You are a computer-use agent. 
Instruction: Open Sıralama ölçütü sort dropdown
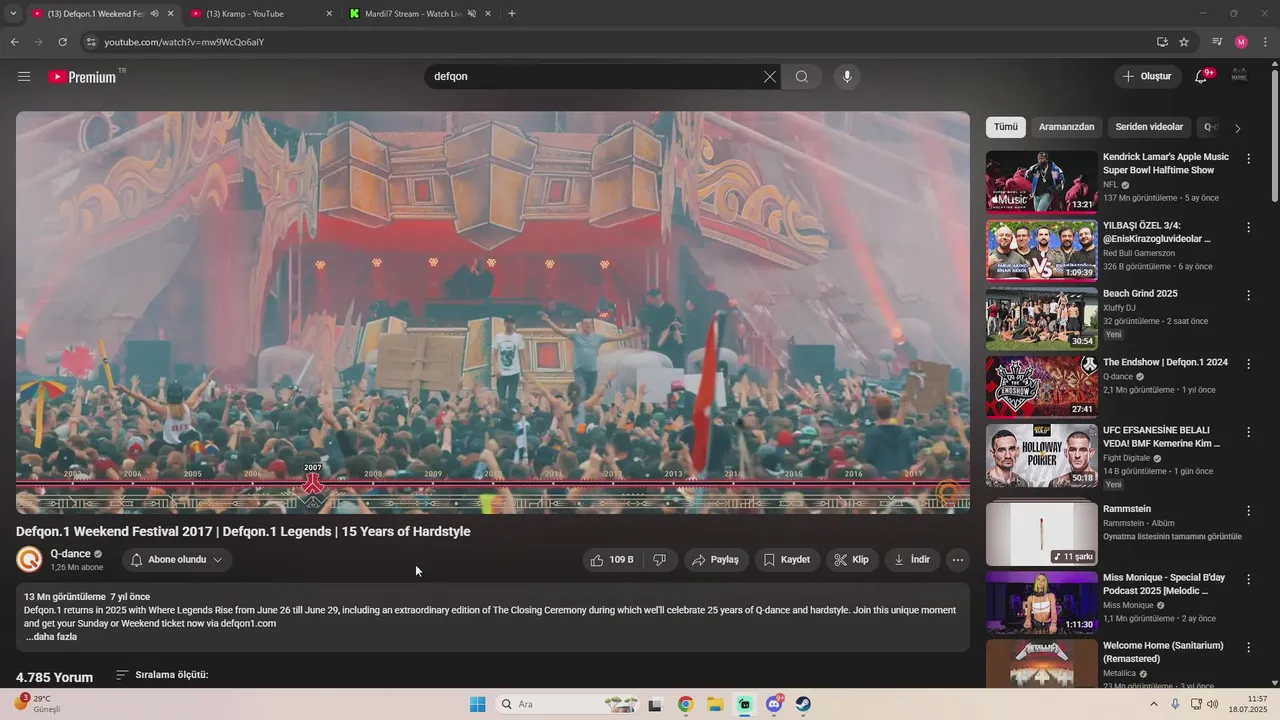pyautogui.click(x=162, y=675)
